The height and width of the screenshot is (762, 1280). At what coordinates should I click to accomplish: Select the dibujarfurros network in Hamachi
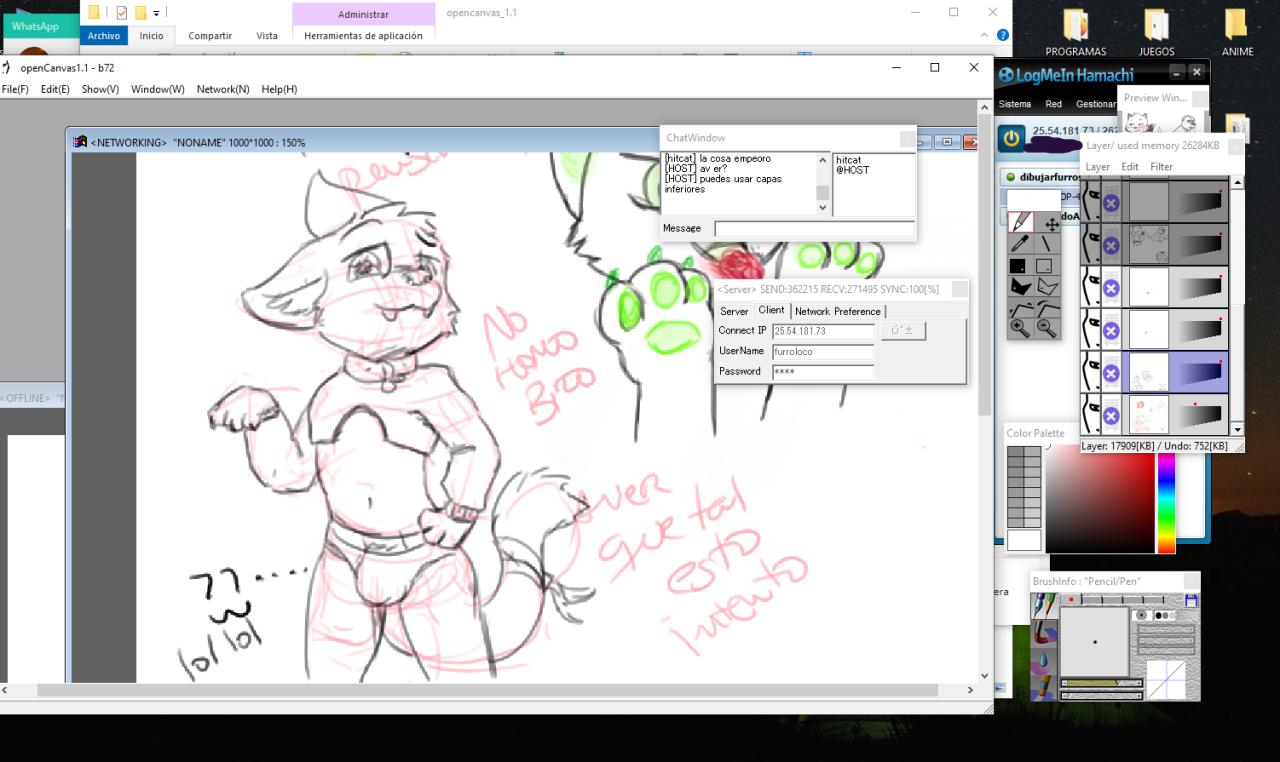(1040, 177)
